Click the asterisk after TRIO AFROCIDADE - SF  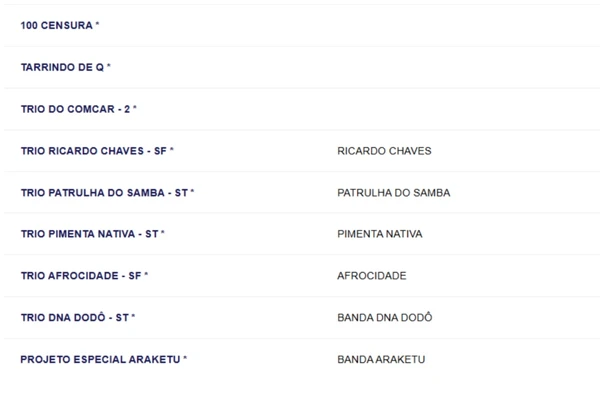click(146, 275)
